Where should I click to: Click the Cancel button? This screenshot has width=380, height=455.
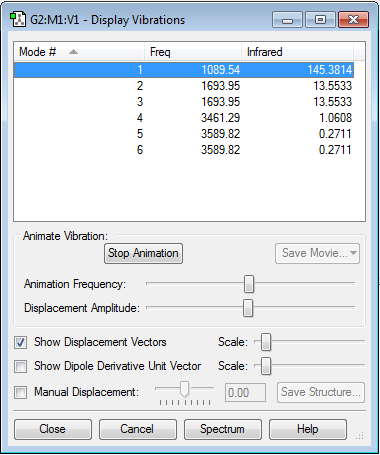[138, 429]
